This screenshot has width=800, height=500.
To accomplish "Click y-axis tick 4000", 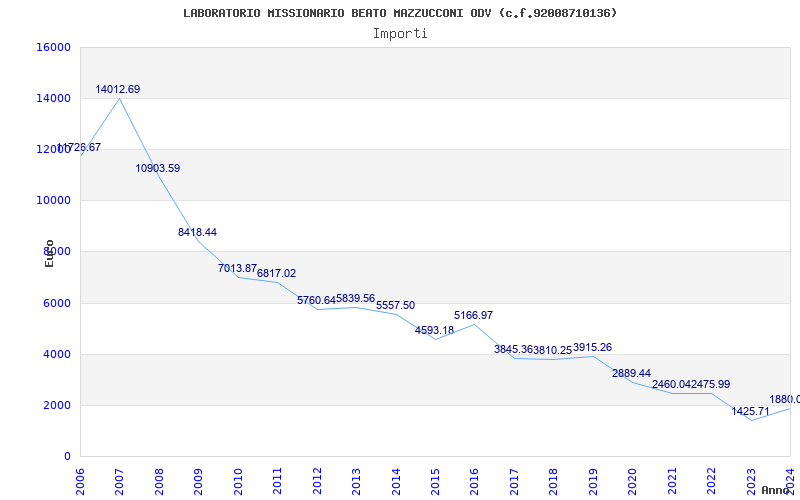I will [57, 354].
